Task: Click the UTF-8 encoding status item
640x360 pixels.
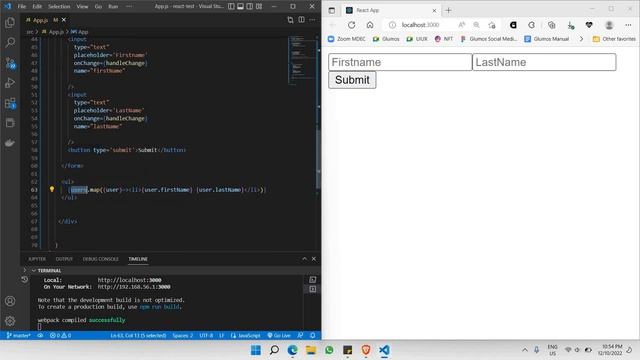Action: (x=206, y=336)
